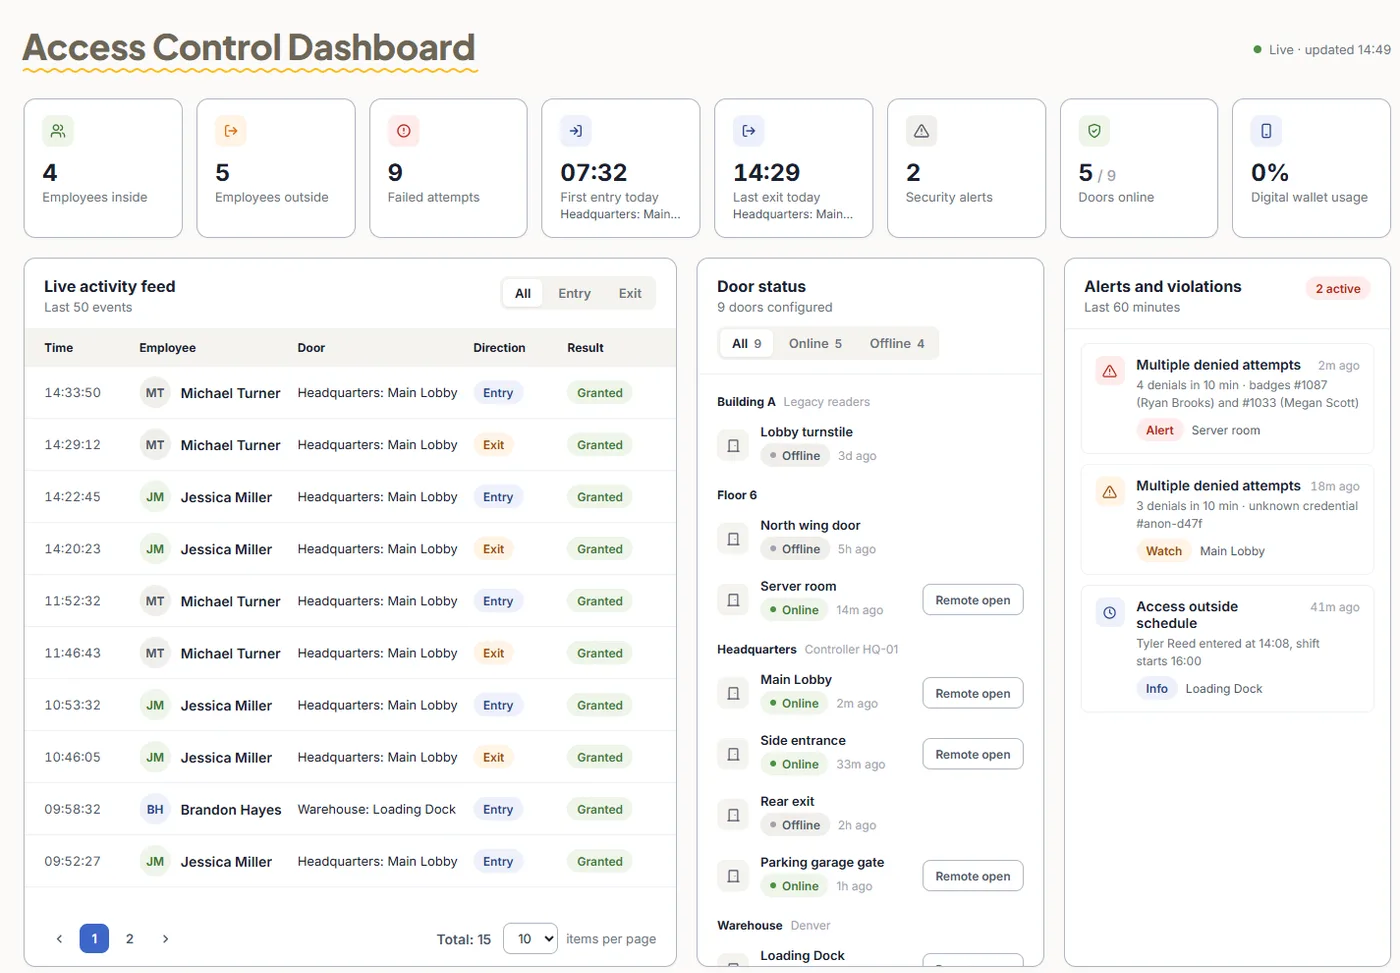Remote open the Main Lobby door
This screenshot has width=1400, height=973.
973,693
